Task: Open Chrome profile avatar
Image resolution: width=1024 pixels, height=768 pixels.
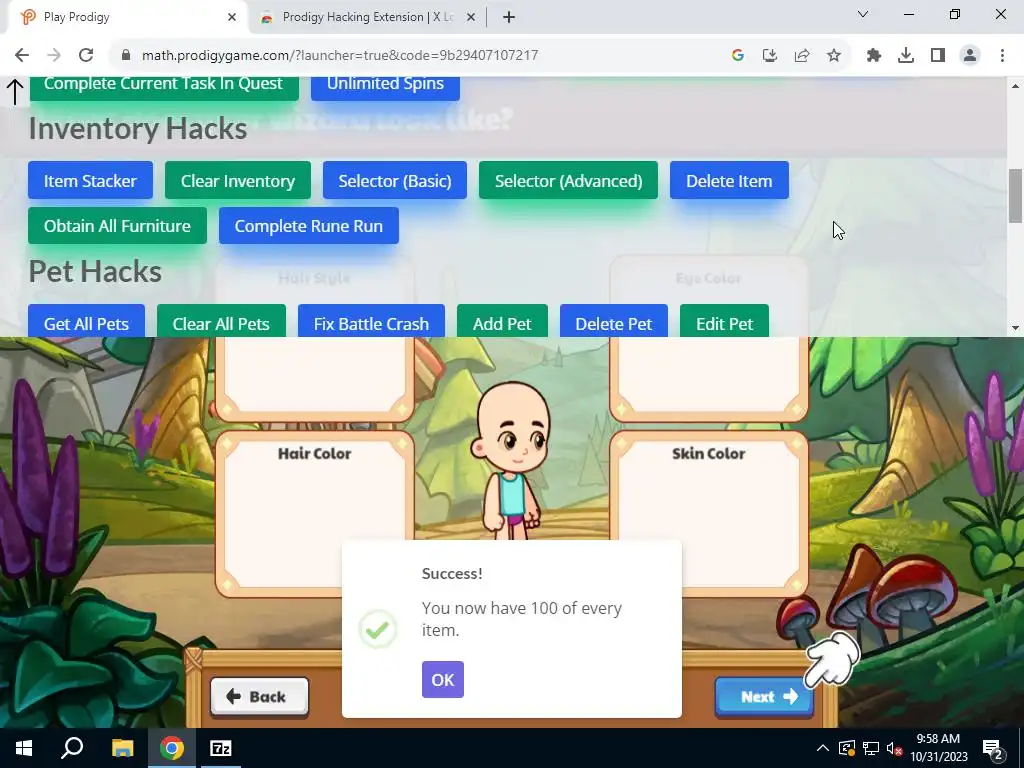Action: (970, 56)
